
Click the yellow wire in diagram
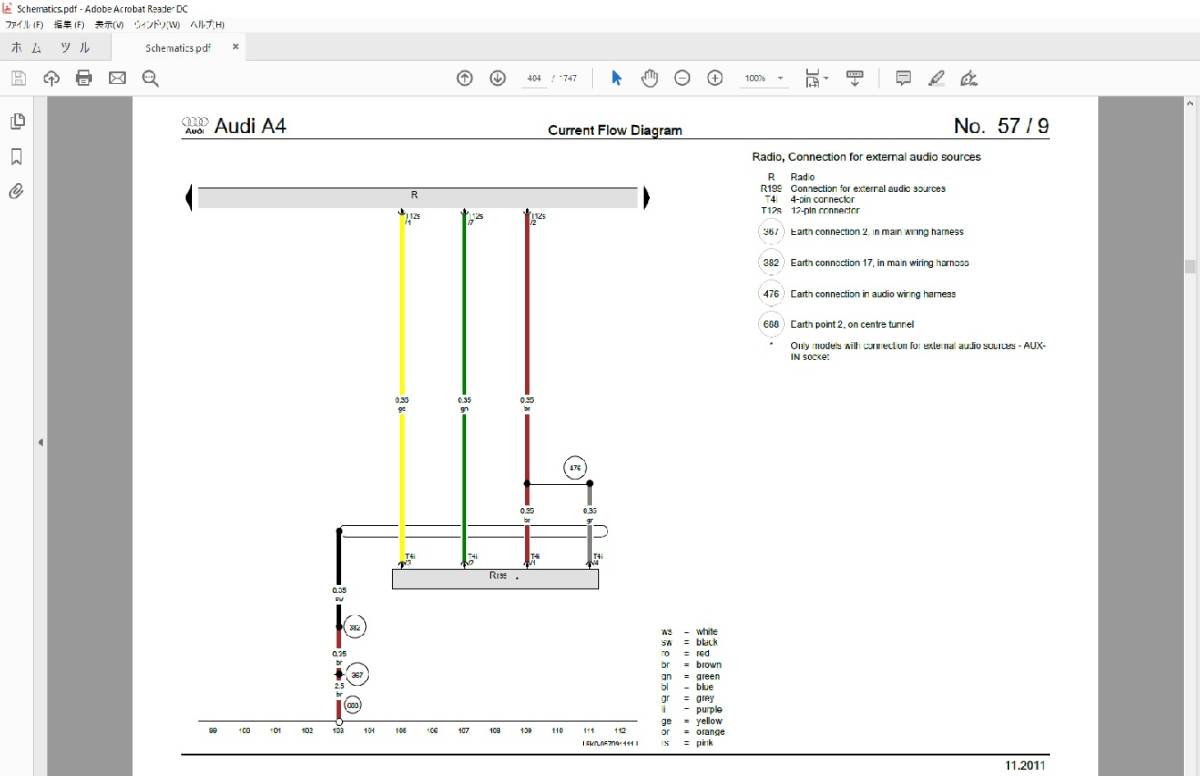(x=402, y=390)
